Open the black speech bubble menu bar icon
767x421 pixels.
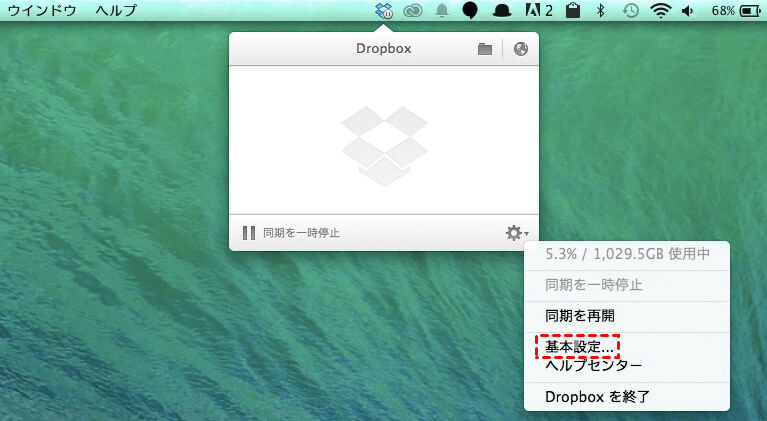[470, 11]
